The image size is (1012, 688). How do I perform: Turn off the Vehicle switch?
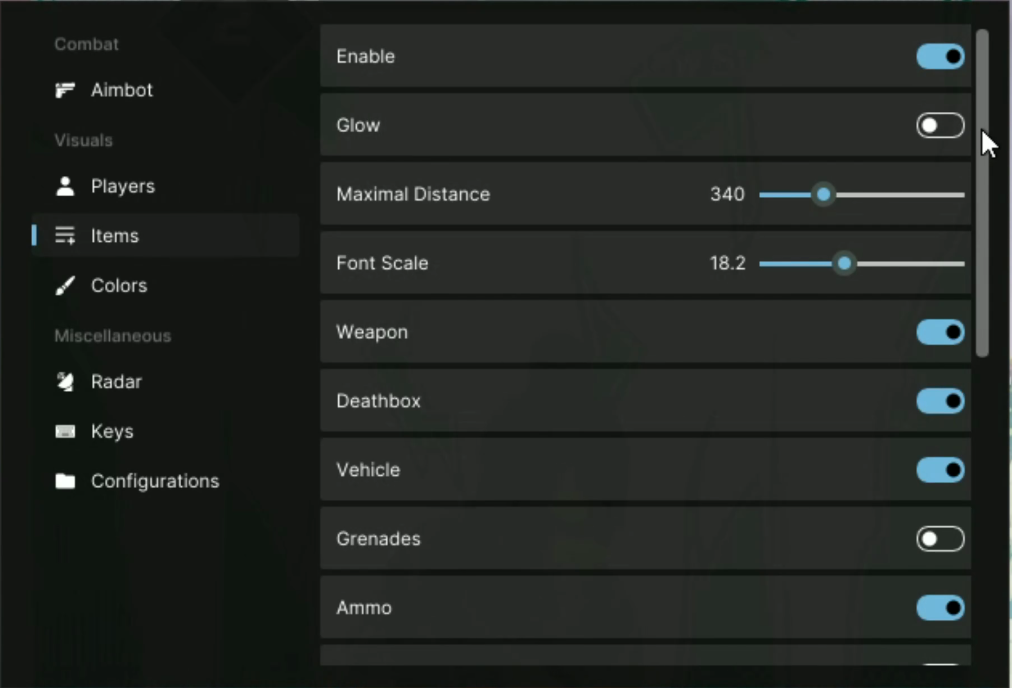click(940, 470)
